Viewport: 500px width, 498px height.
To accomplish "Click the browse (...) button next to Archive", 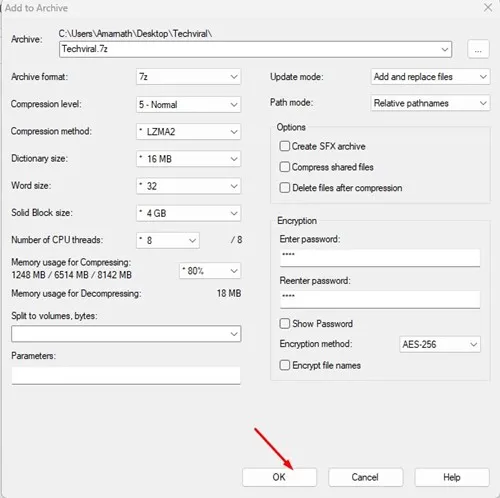I will click(x=478, y=49).
